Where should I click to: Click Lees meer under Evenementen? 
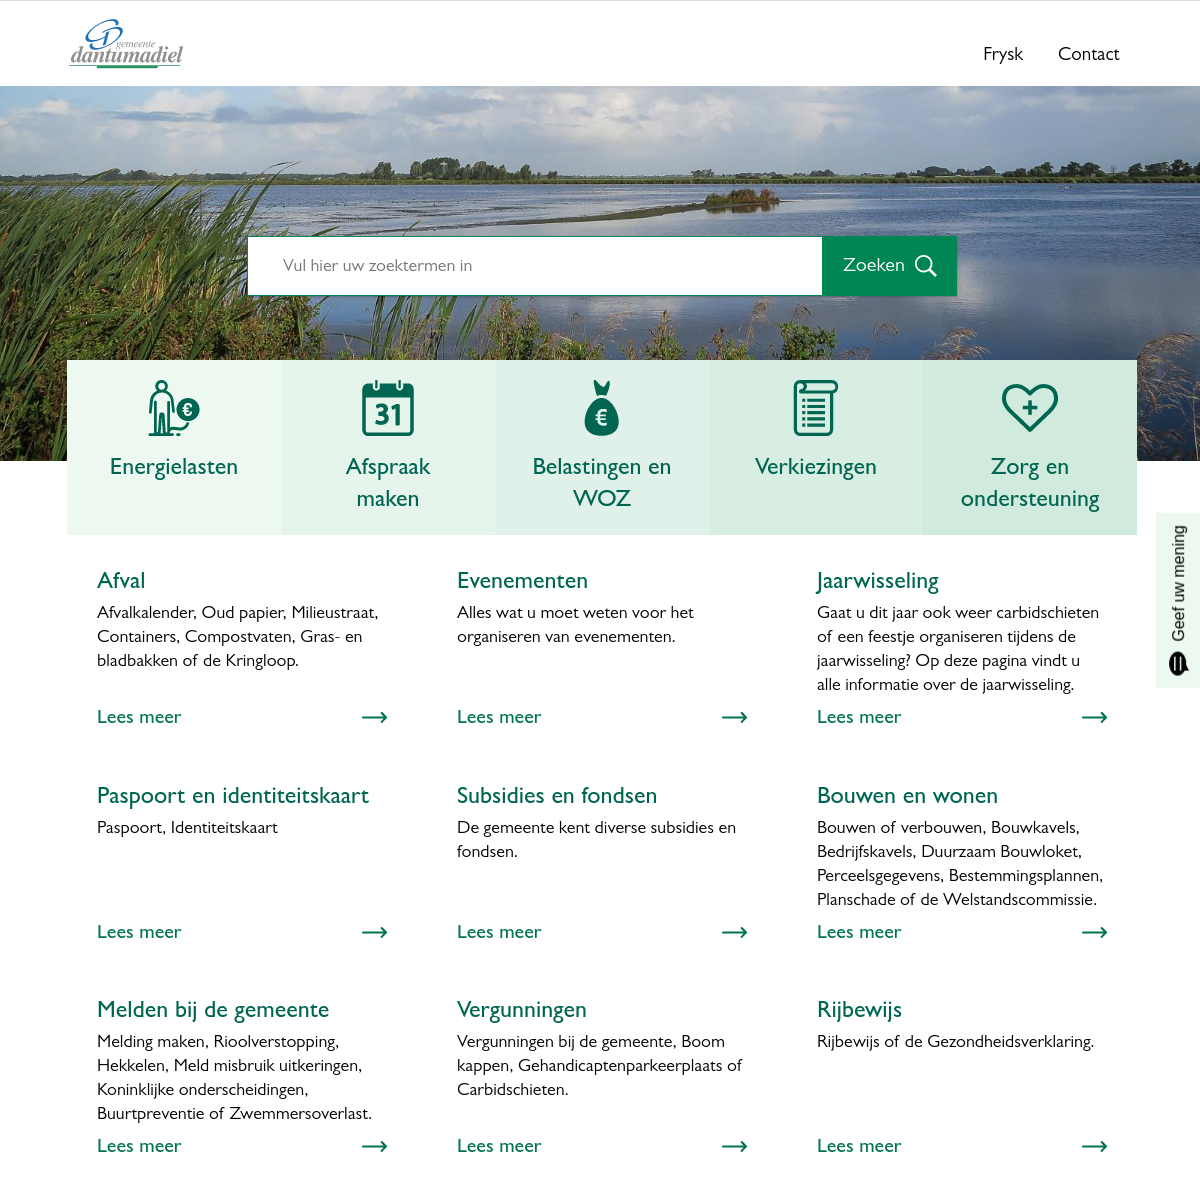coord(499,717)
